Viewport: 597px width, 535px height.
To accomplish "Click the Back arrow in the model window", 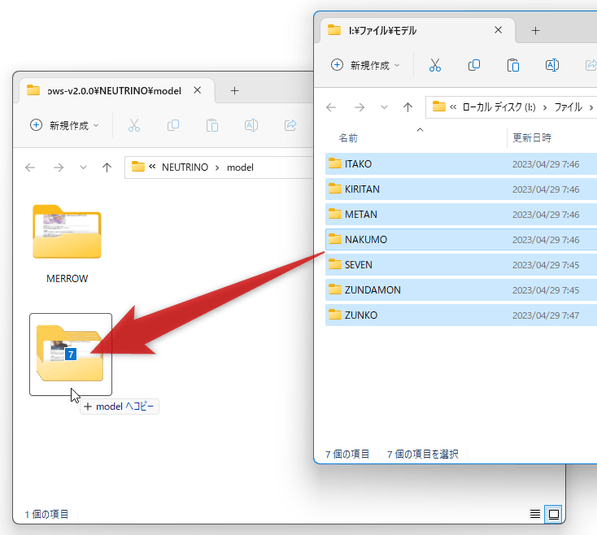I will (30, 167).
